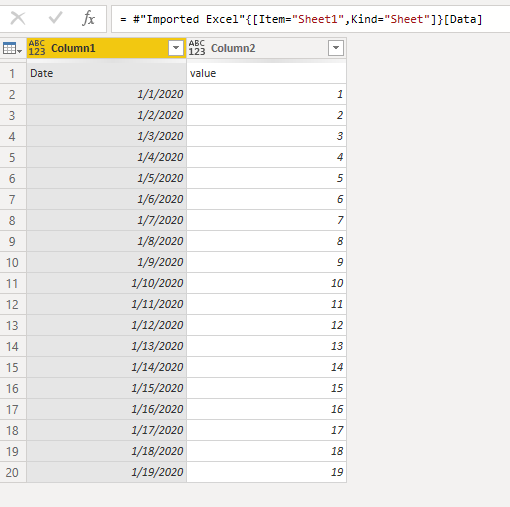The height and width of the screenshot is (507, 510).
Task: Select Column2 cell next to 1/19/2020
Action: pyautogui.click(x=266, y=472)
